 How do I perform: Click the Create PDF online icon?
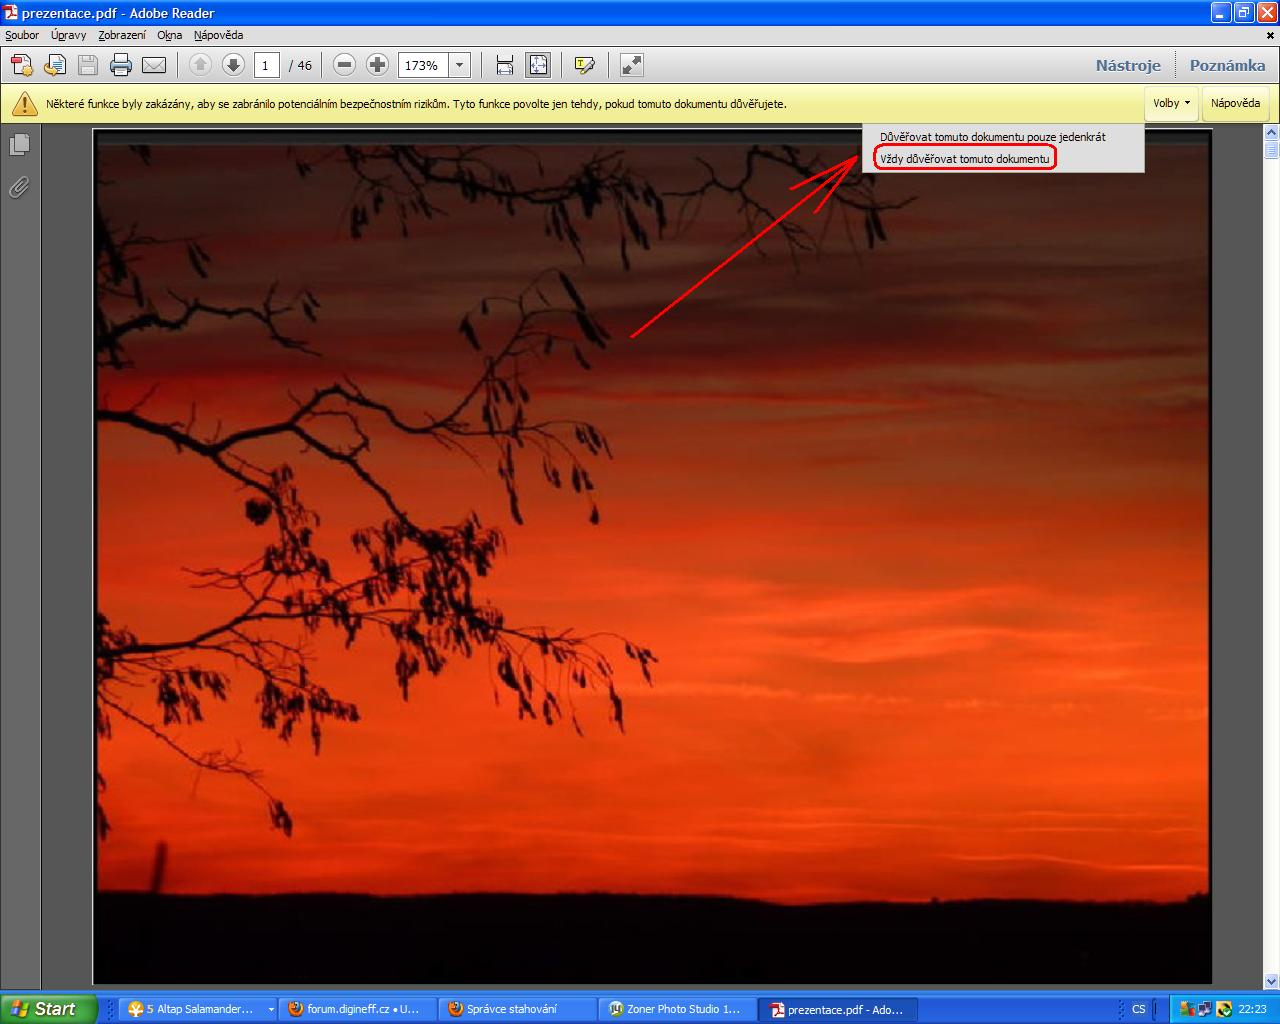(22, 65)
